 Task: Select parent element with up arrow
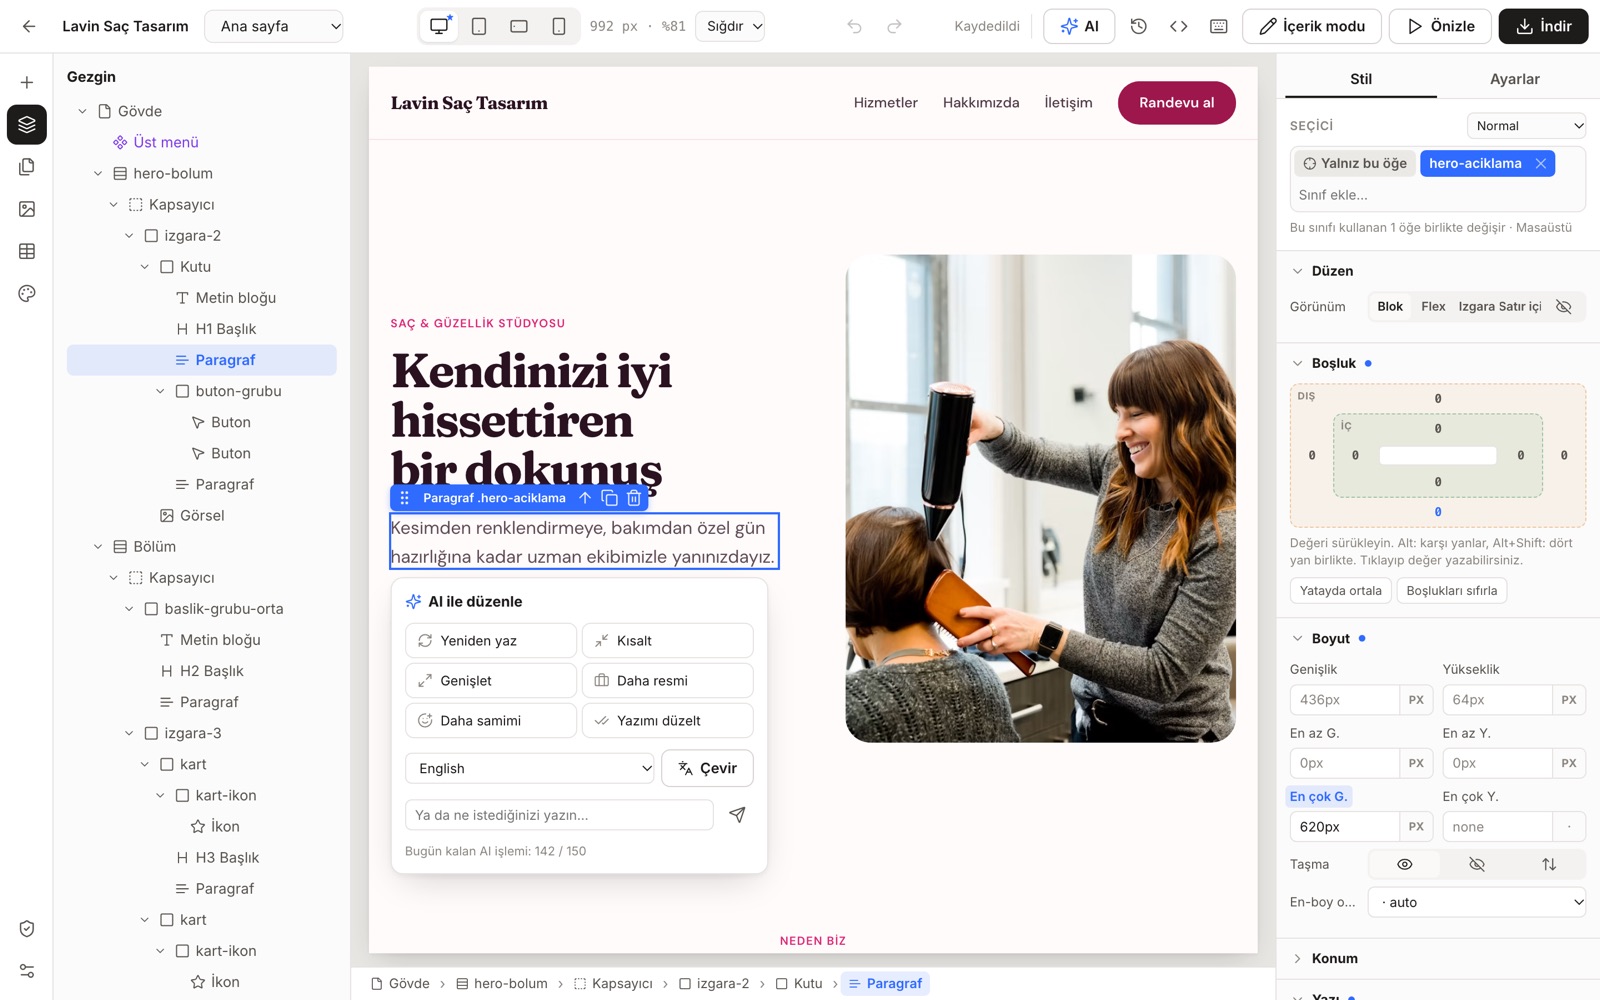(x=585, y=497)
